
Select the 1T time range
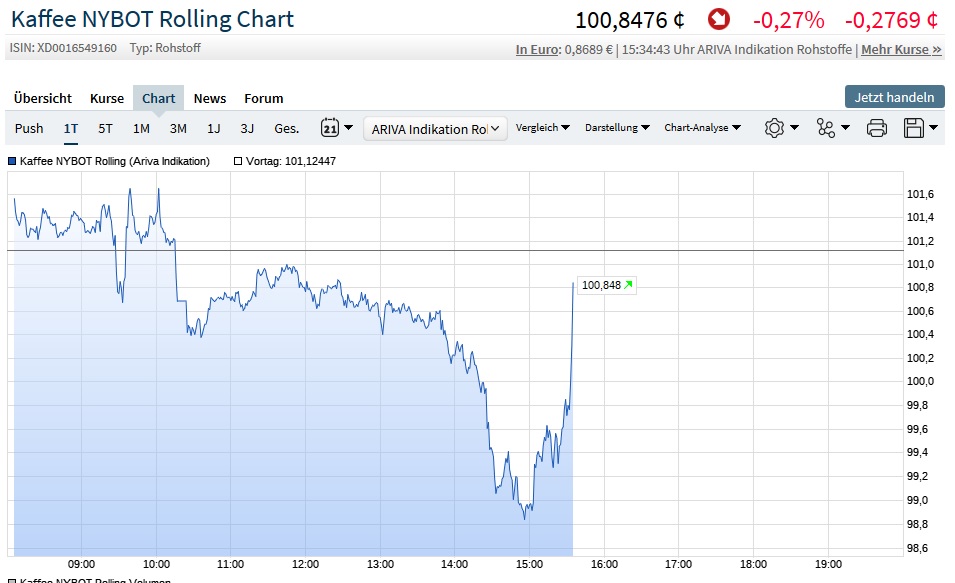71,128
